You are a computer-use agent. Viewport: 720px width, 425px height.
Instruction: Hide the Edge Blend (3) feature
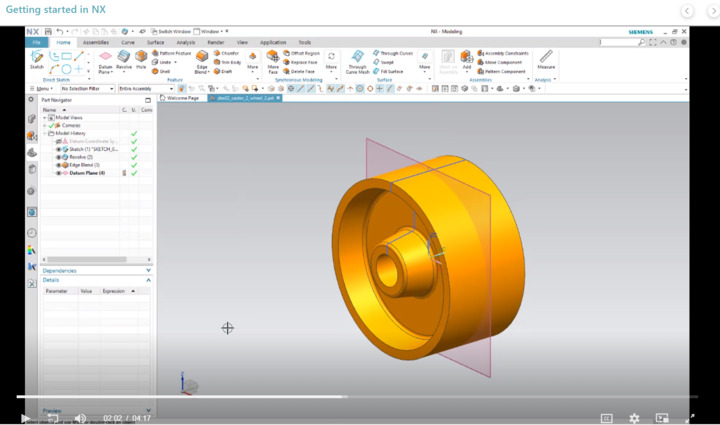coord(58,165)
